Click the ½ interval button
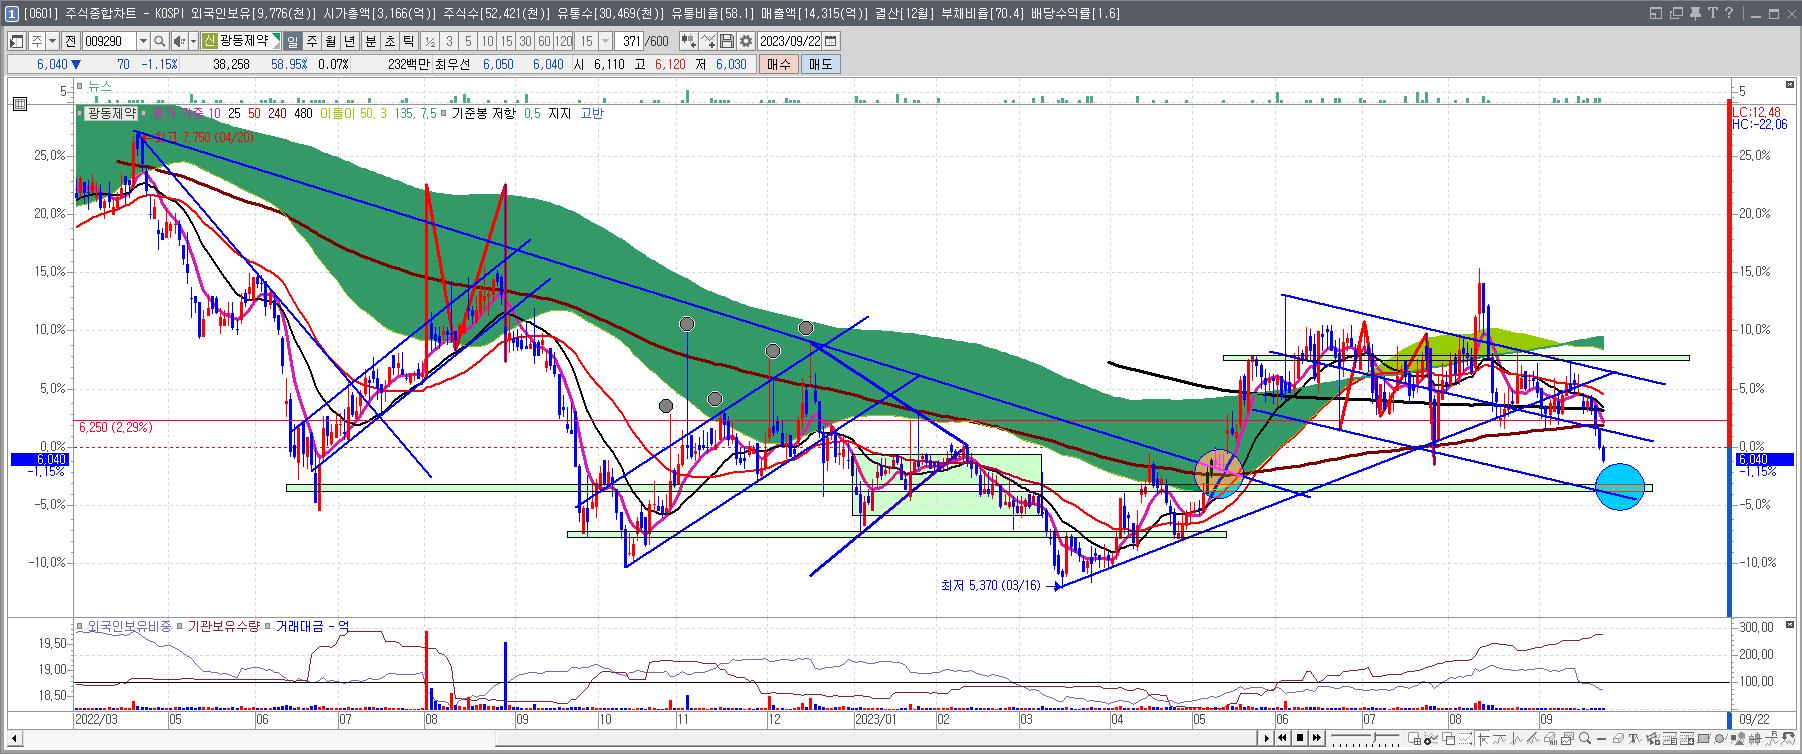This screenshot has height=754, width=1802. [x=430, y=41]
